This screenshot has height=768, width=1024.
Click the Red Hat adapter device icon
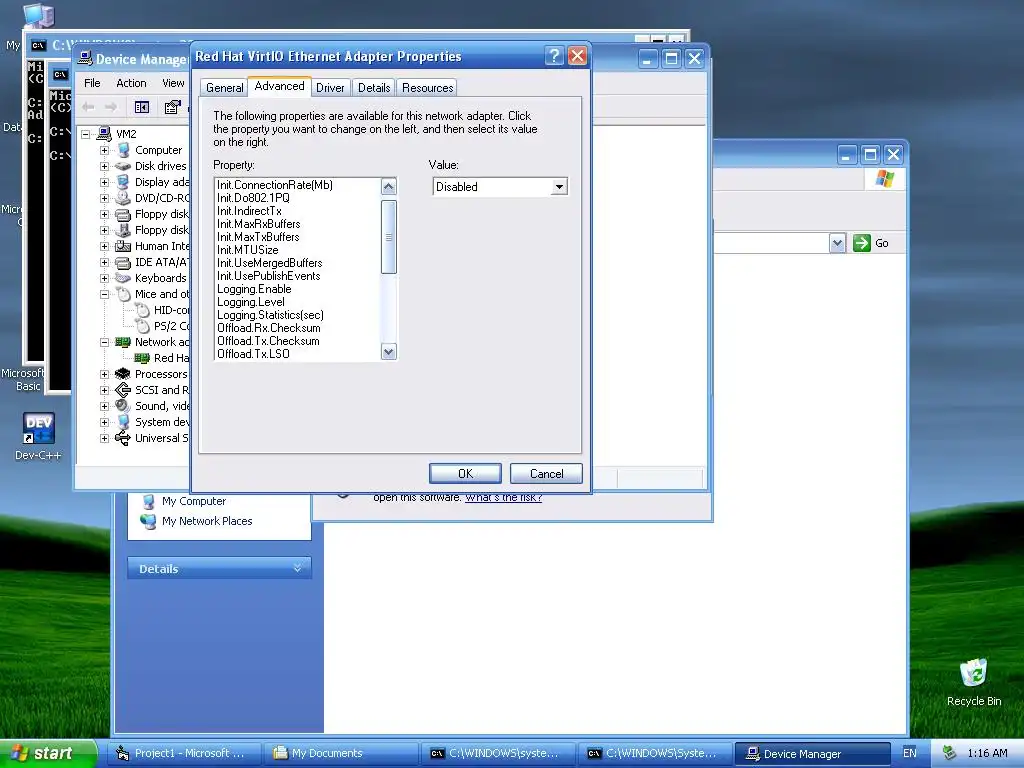pos(142,358)
